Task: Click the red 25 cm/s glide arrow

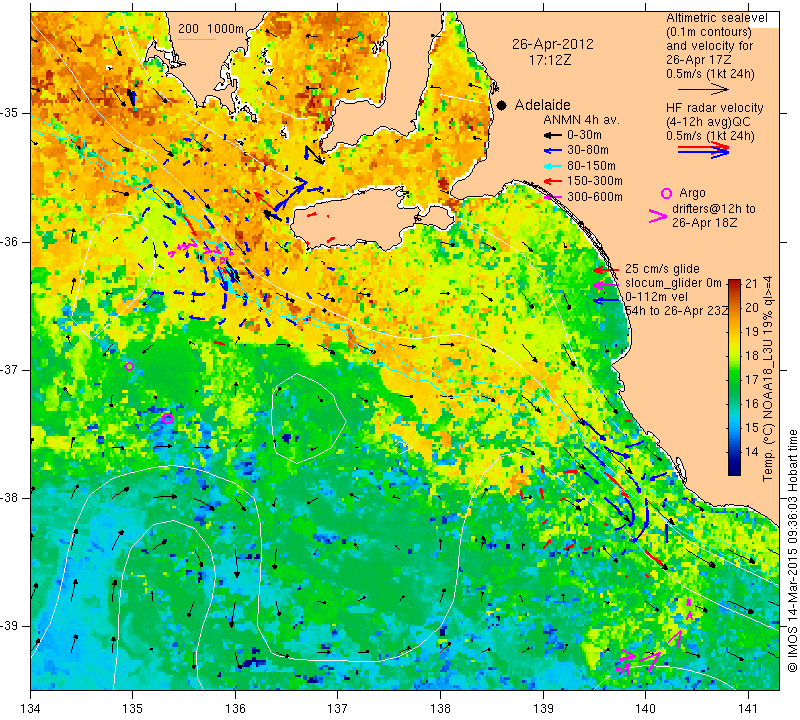Action: 606,269
